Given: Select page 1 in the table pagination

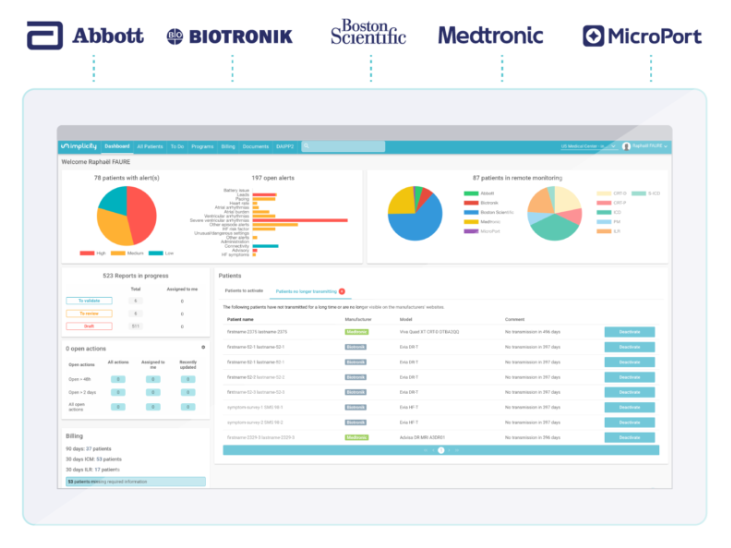Looking at the screenshot, I should [x=441, y=450].
